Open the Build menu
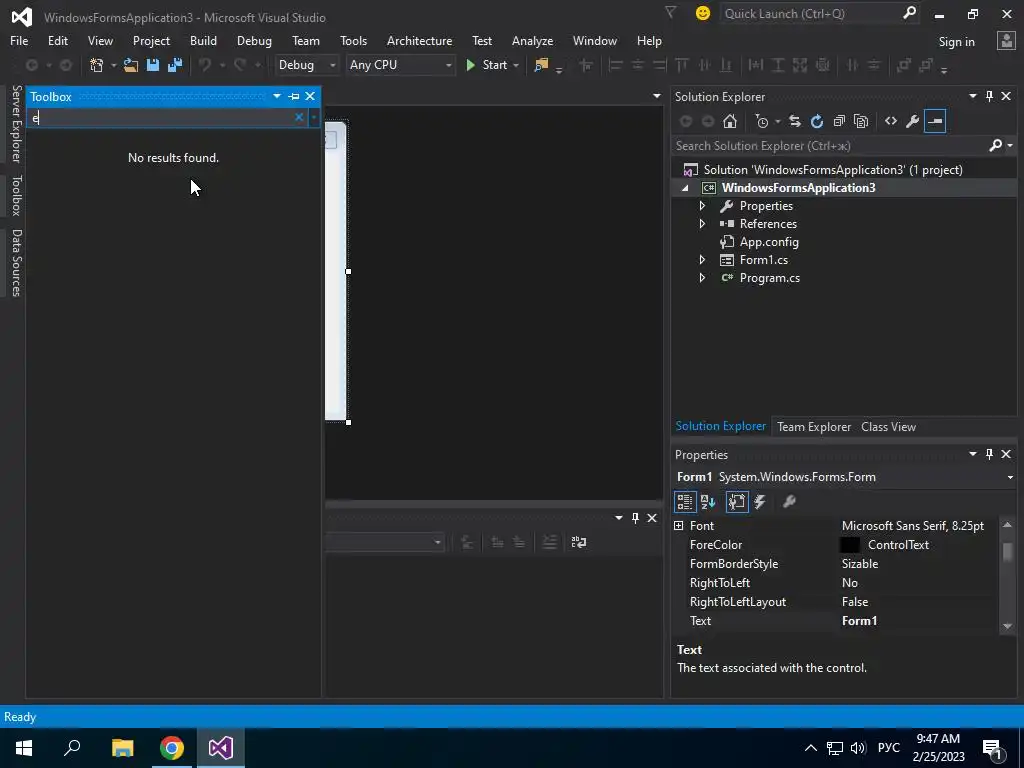The width and height of the screenshot is (1024, 768). click(x=203, y=40)
